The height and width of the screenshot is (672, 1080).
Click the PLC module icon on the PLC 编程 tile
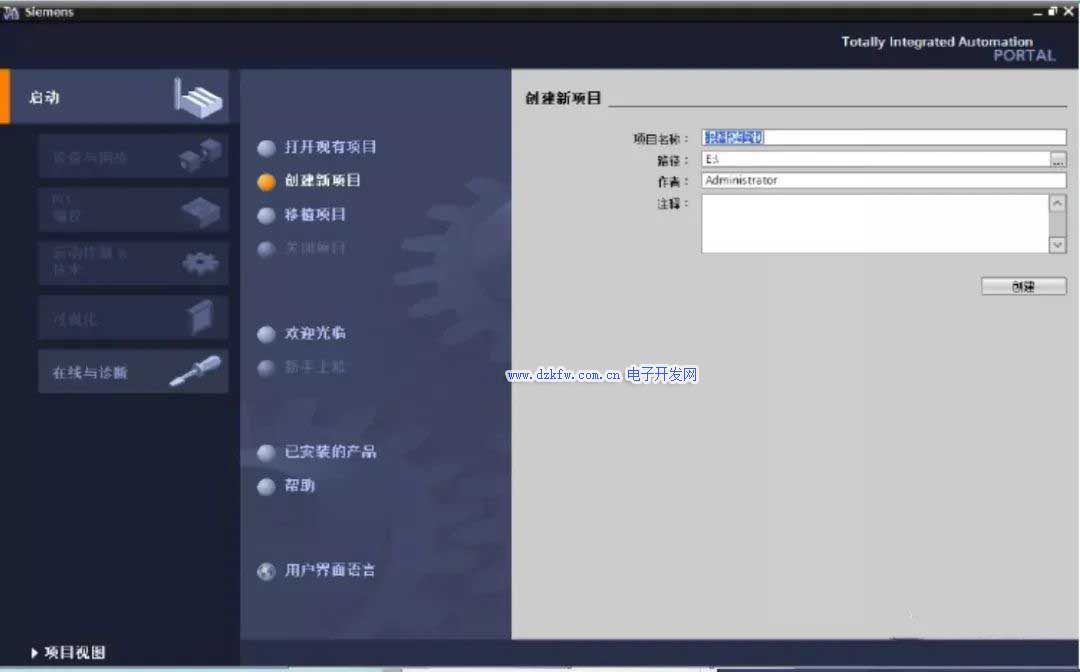point(201,211)
